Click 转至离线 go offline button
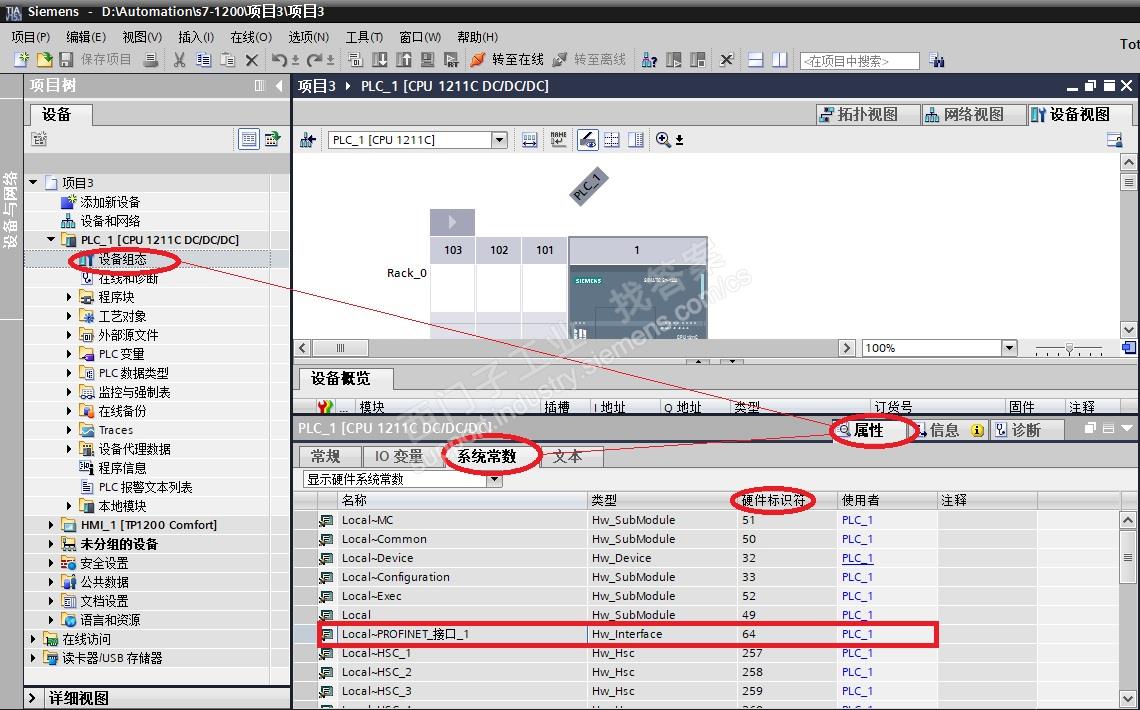Image resolution: width=1140 pixels, height=710 pixels. [x=590, y=60]
